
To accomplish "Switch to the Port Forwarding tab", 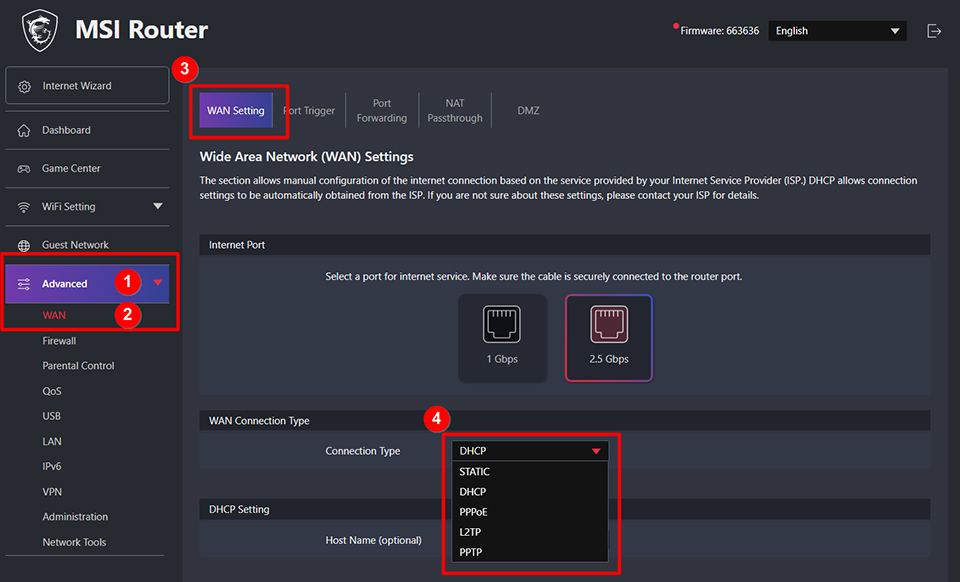I will coord(382,111).
